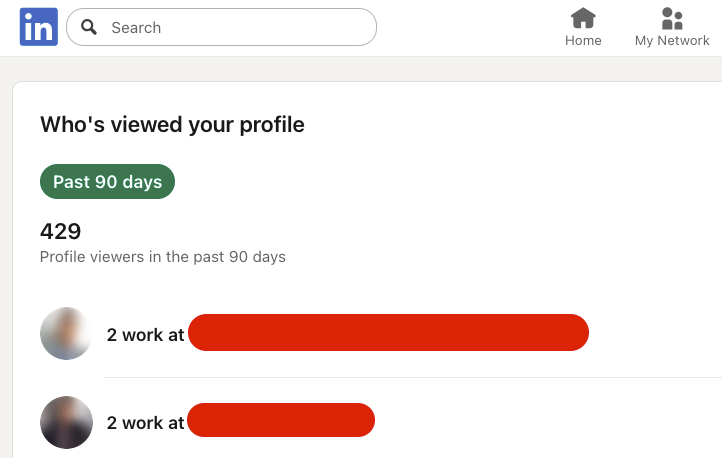The height and width of the screenshot is (458, 722).
Task: Click the "Profile viewers in the past 90 days" caption
Action: [x=162, y=257]
